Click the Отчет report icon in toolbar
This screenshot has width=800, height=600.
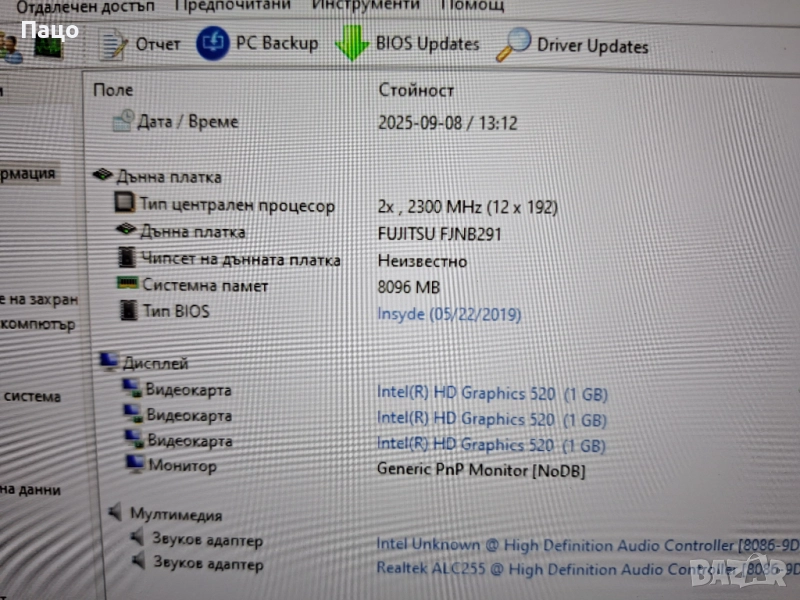point(113,44)
